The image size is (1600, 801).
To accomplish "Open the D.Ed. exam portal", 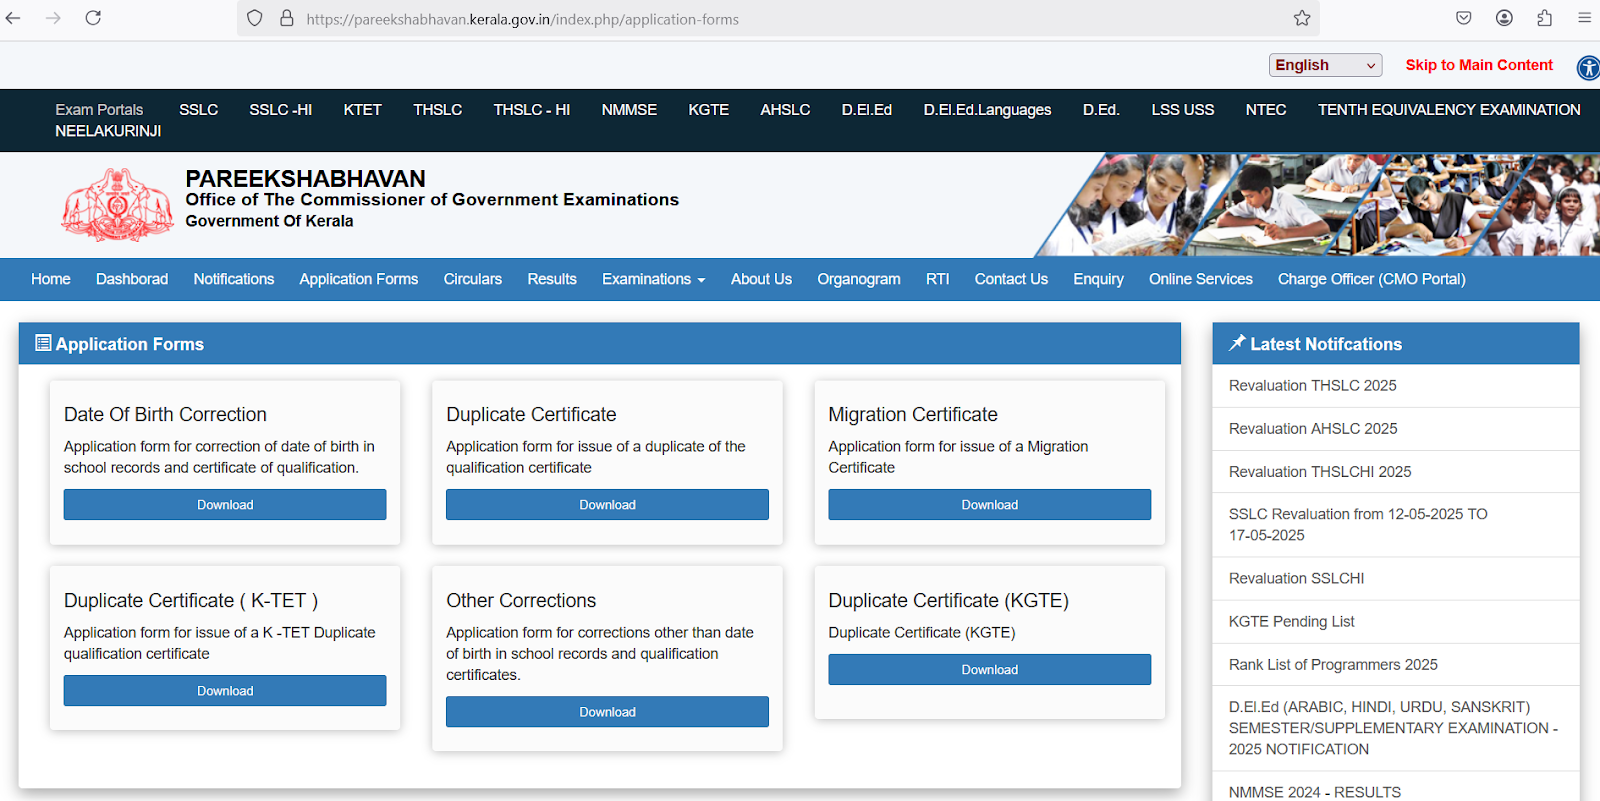I will (x=1101, y=110).
